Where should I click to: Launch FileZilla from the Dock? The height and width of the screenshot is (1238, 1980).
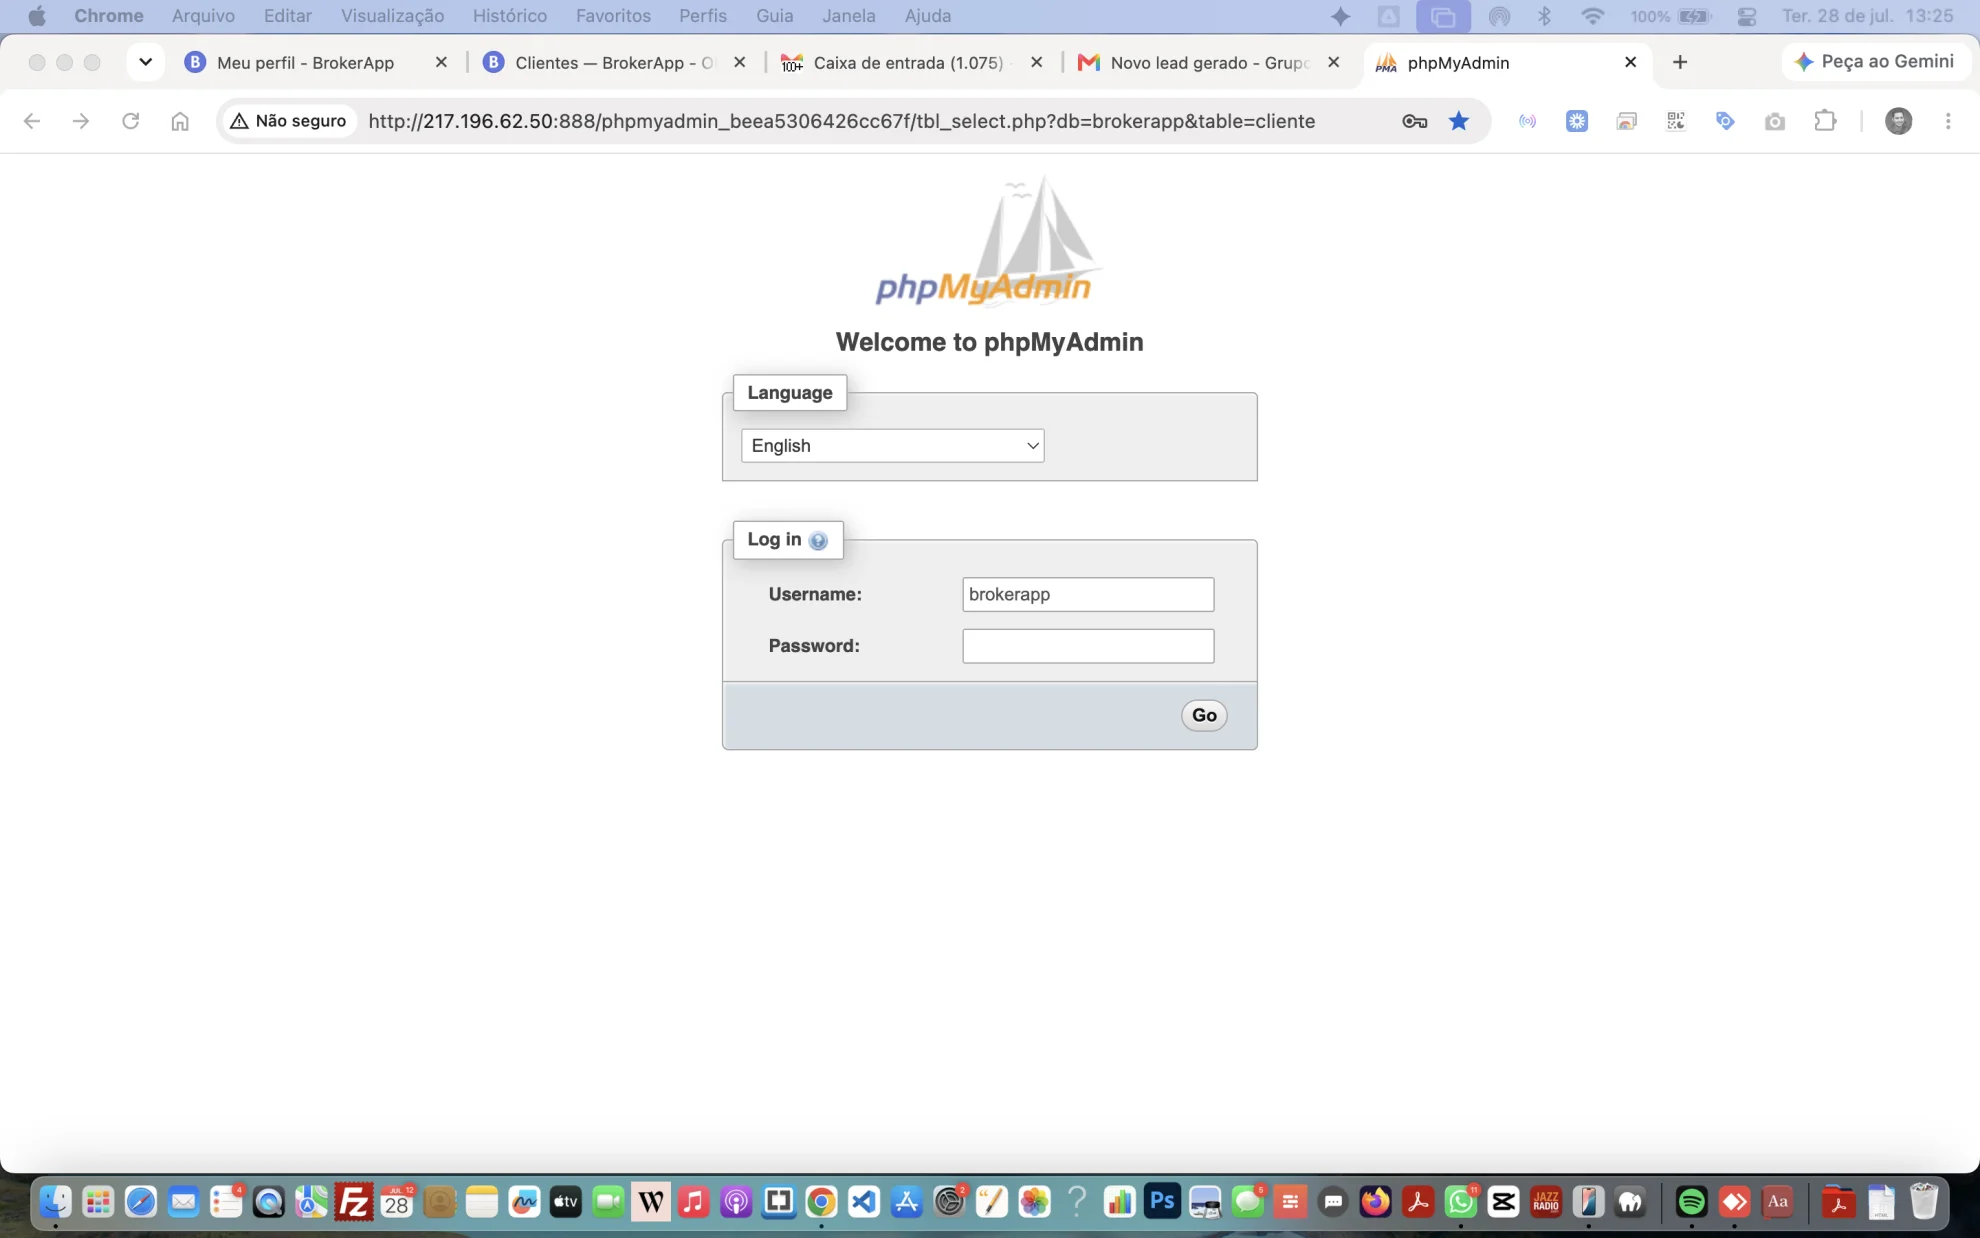[x=353, y=1202]
